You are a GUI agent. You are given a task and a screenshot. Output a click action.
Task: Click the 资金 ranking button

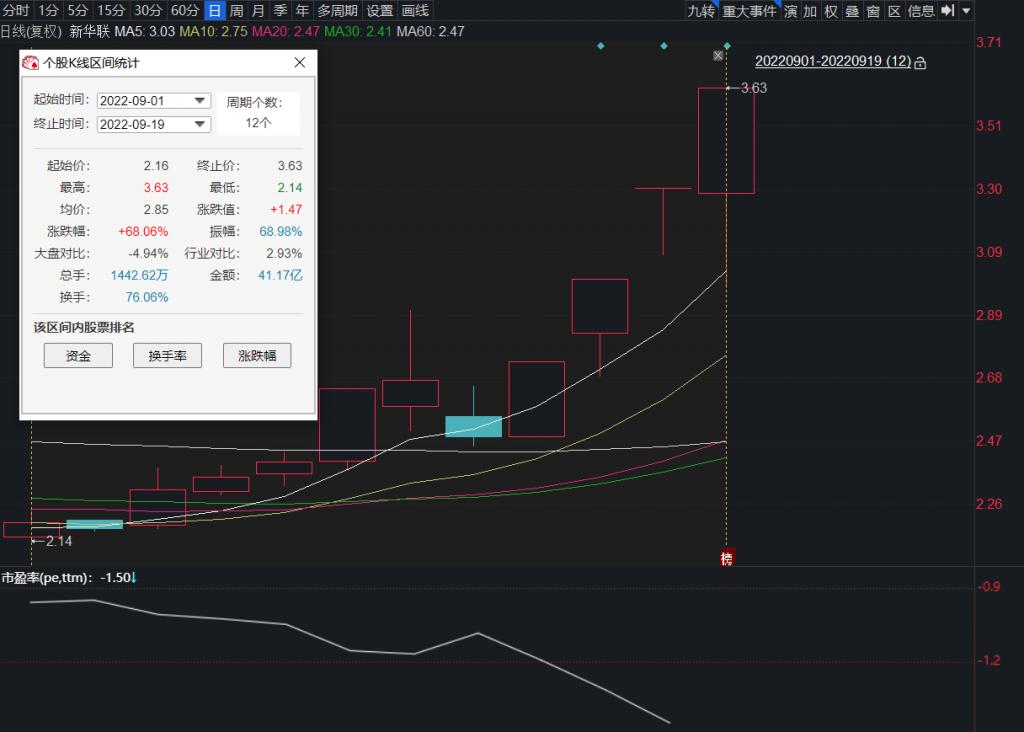(78, 355)
